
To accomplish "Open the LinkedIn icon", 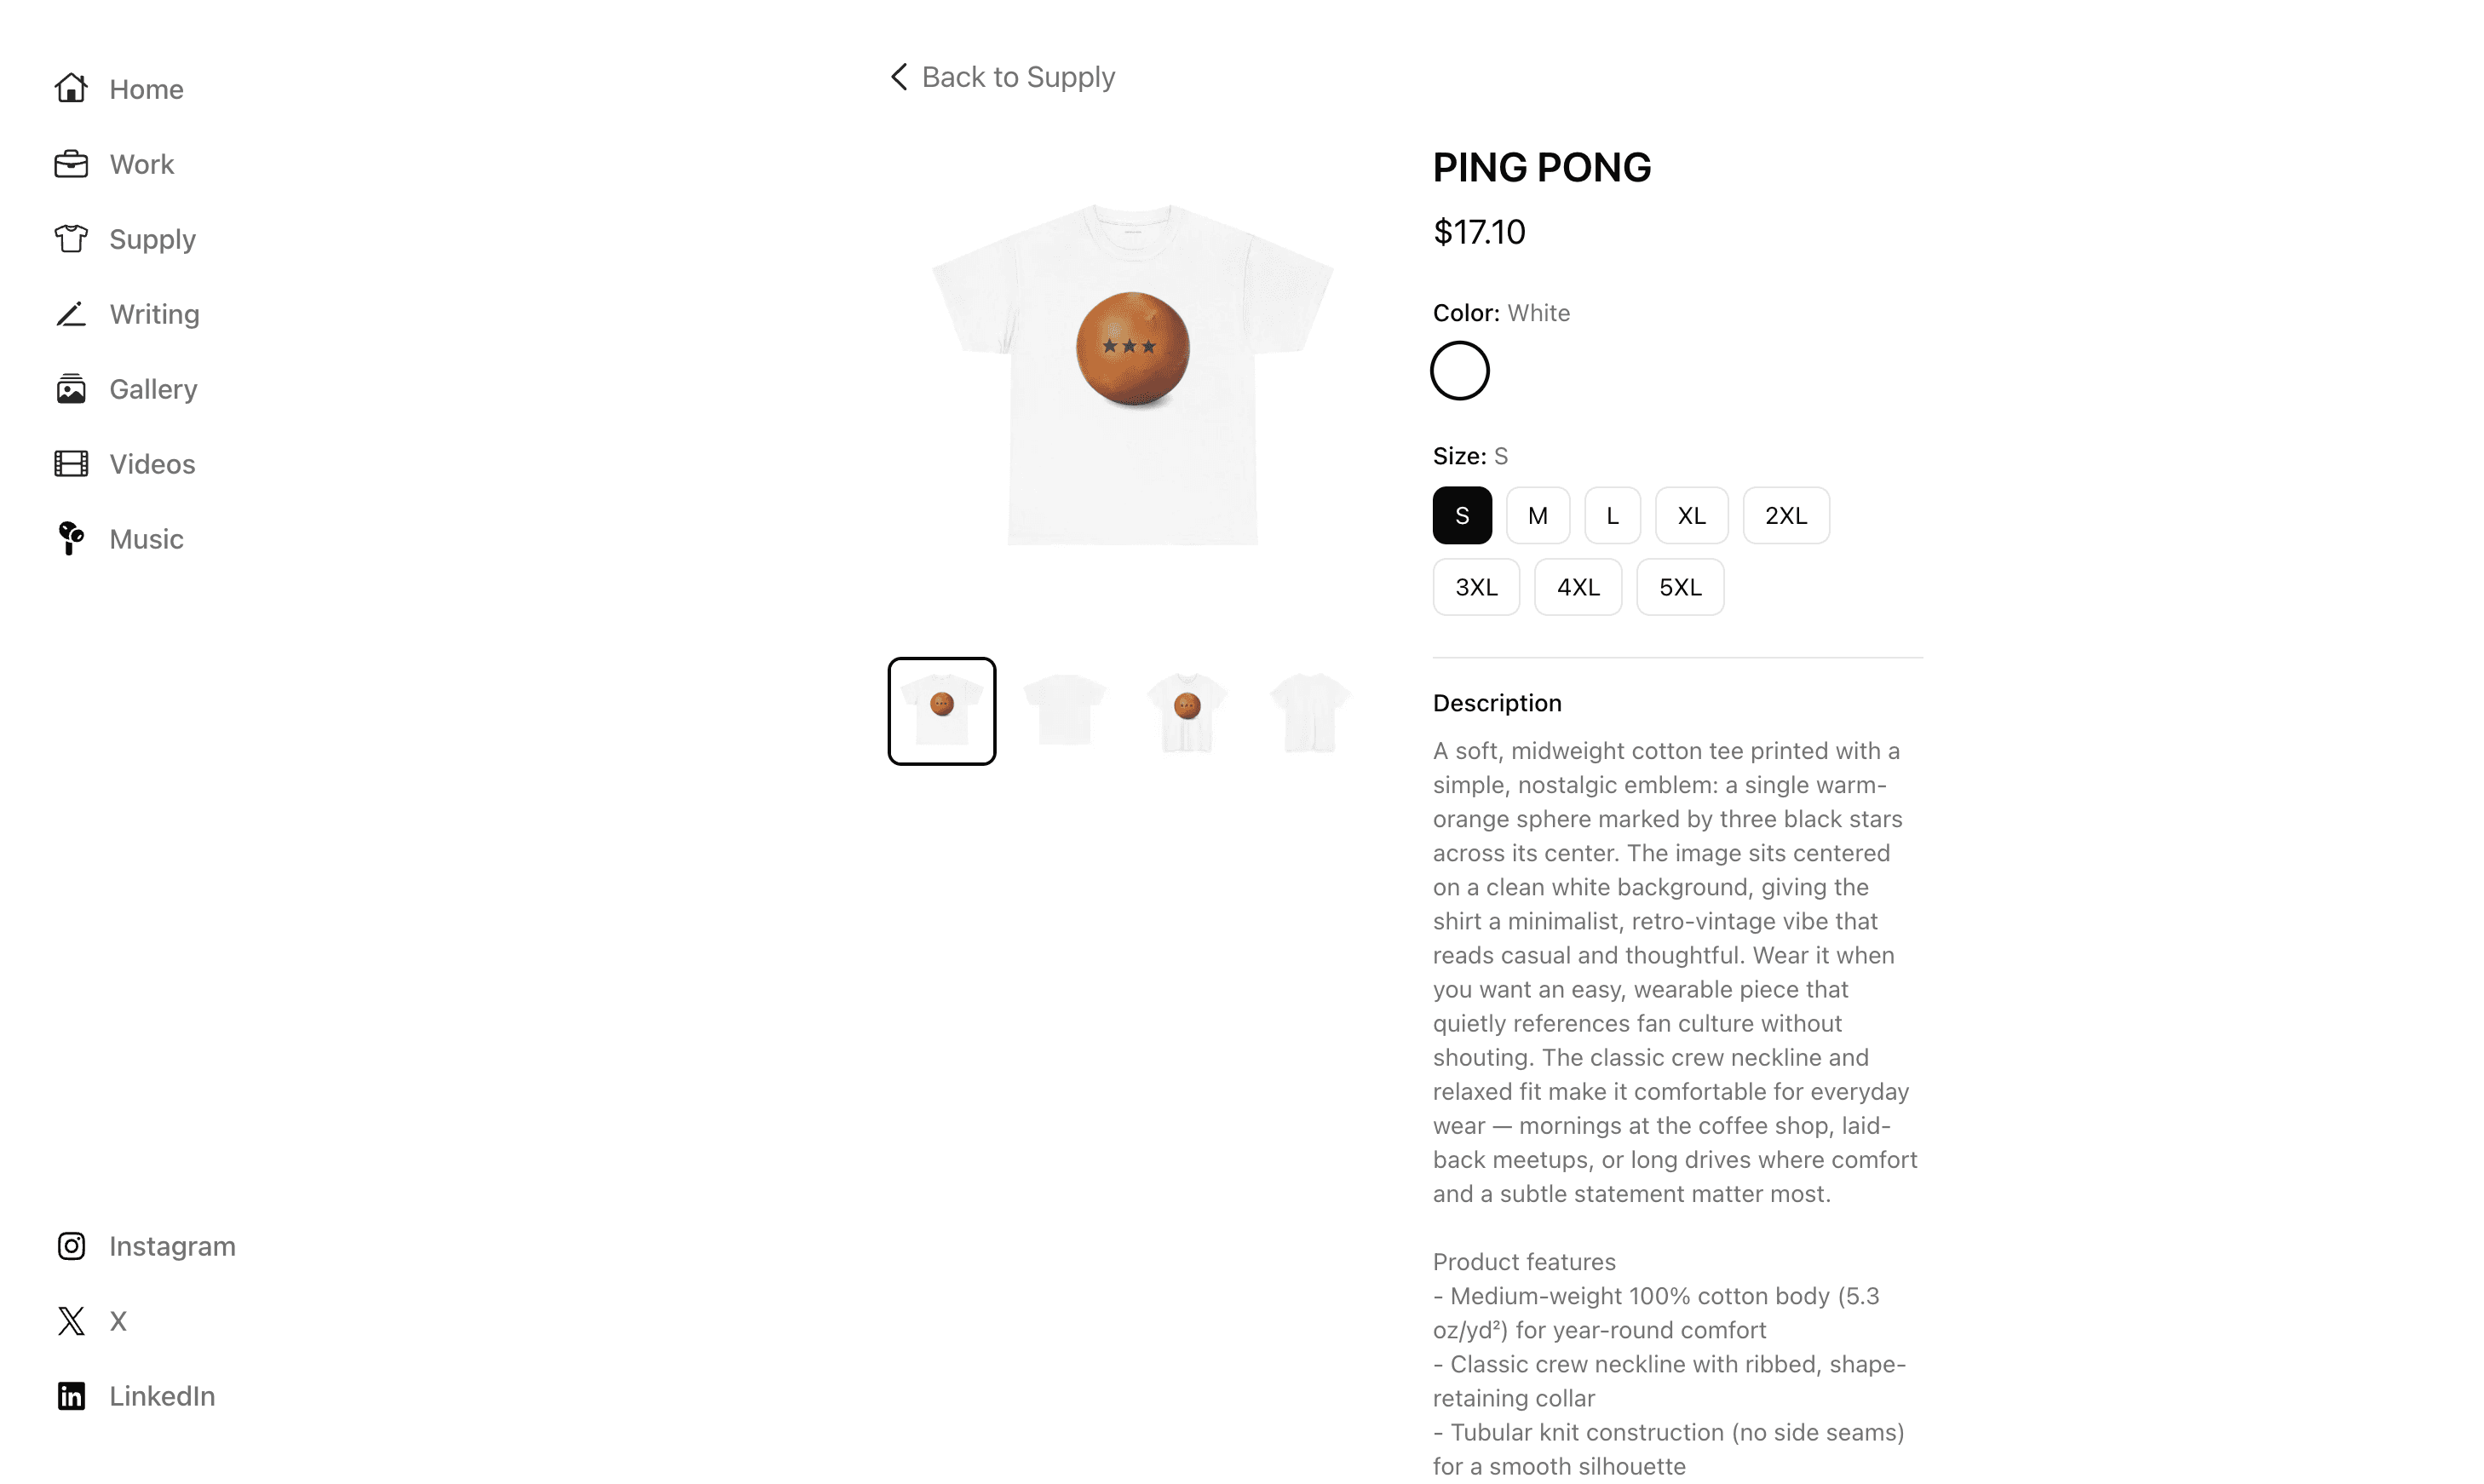I will pos(71,1395).
